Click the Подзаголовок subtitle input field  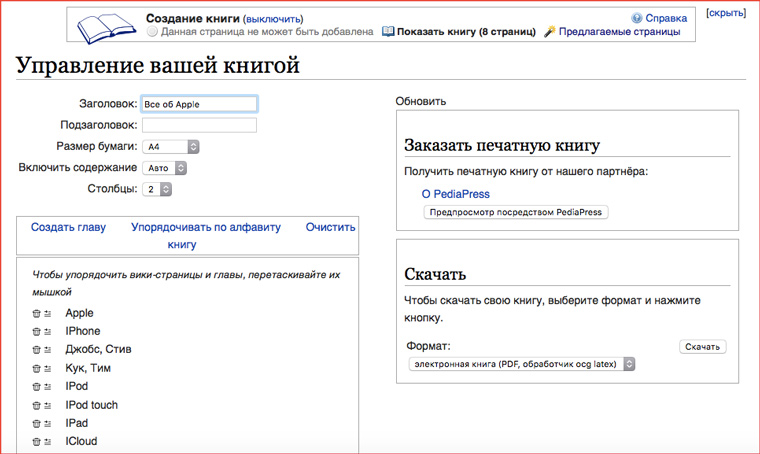[199, 125]
